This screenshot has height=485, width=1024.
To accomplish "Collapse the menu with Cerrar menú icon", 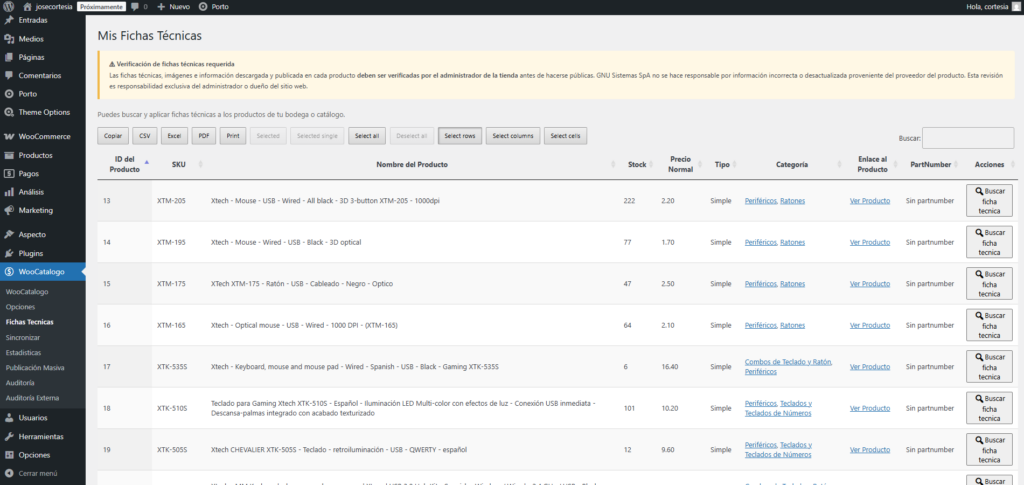I will click(x=9, y=473).
